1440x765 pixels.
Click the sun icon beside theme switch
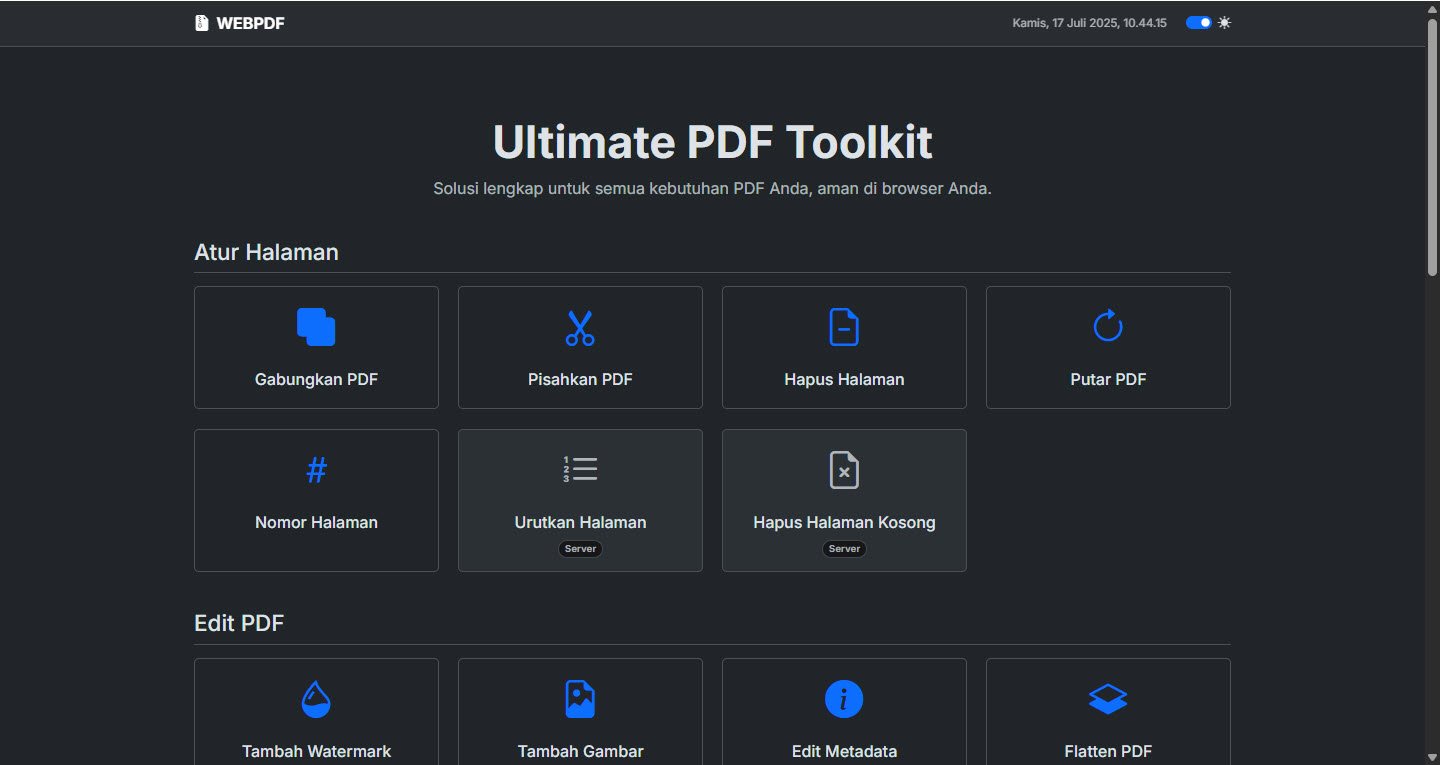point(1224,22)
